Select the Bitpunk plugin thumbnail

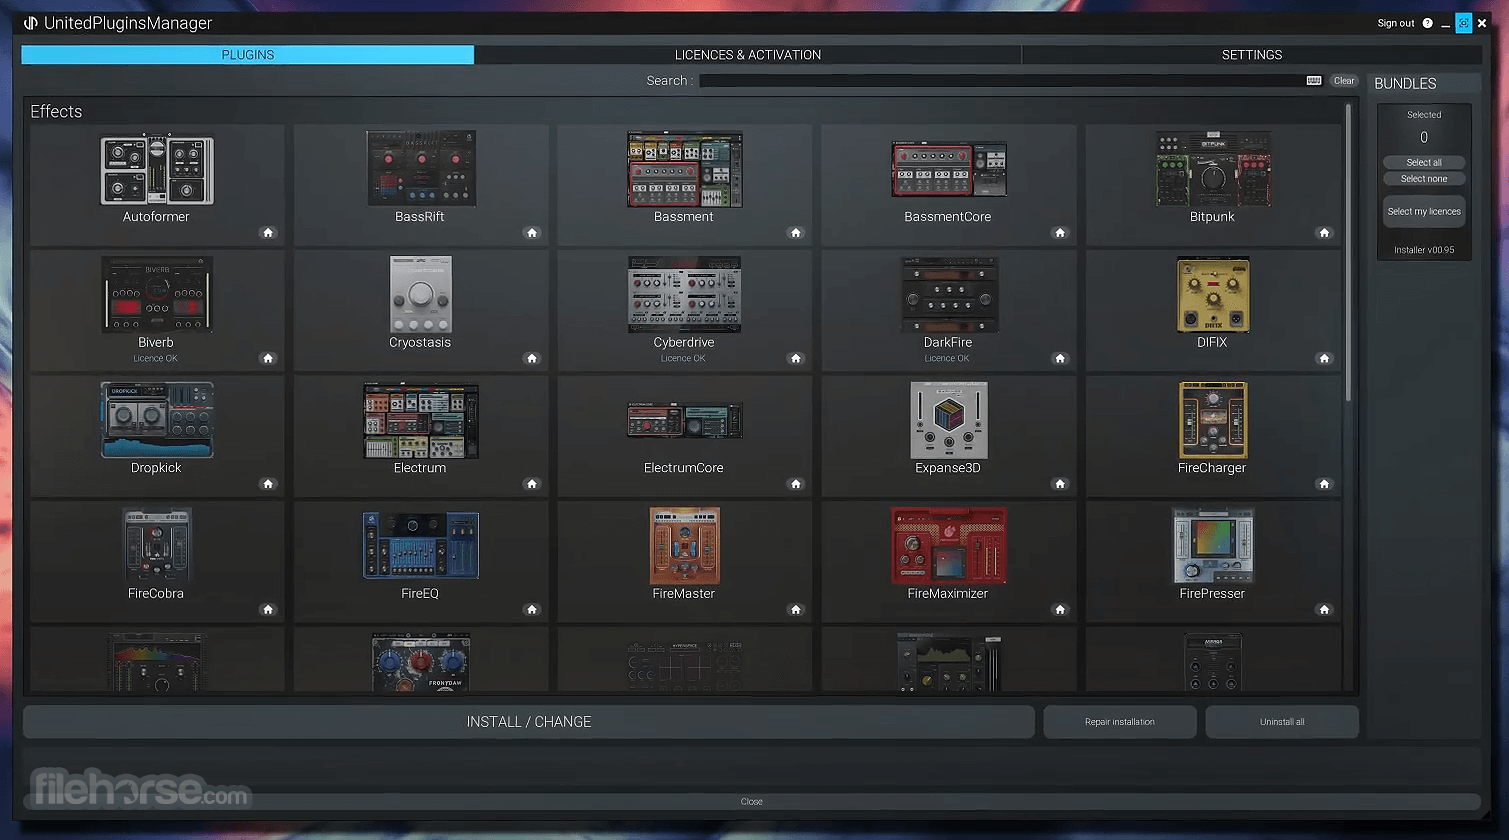tap(1213, 169)
